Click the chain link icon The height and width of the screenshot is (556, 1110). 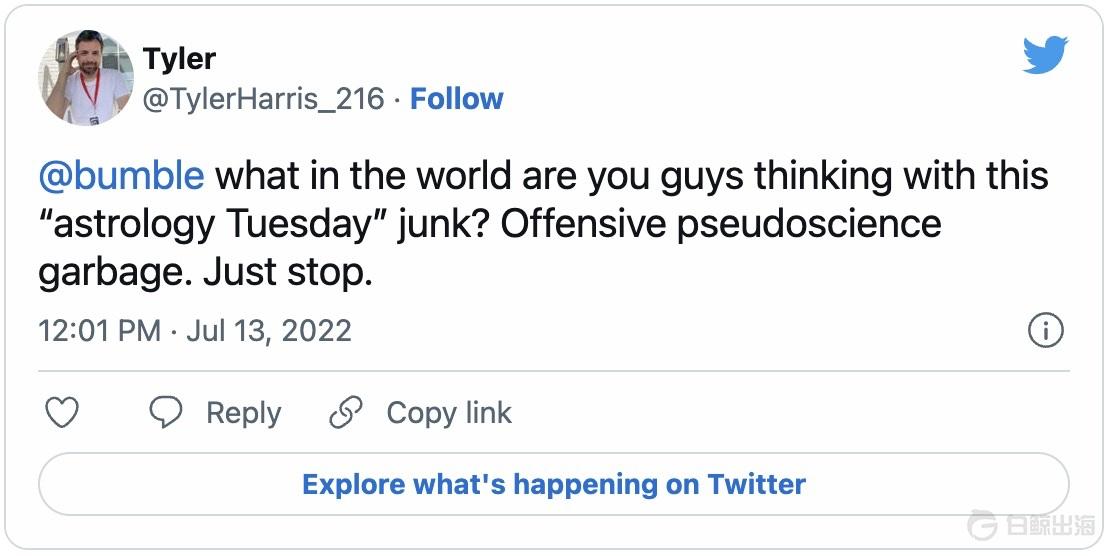tap(346, 413)
